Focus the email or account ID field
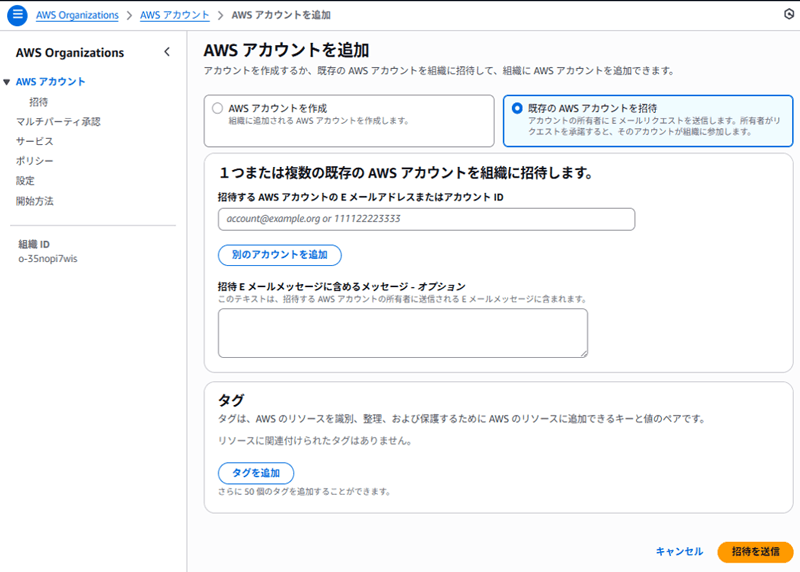The height and width of the screenshot is (572, 800). point(427,219)
